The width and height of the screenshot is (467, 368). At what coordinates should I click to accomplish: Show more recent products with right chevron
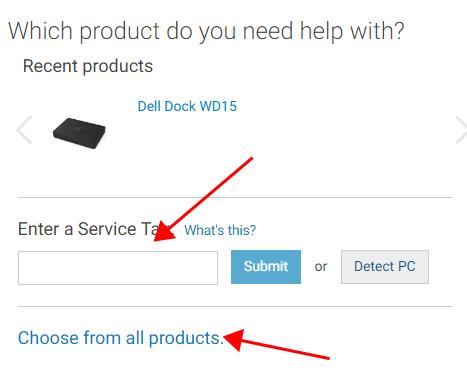[x=461, y=130]
